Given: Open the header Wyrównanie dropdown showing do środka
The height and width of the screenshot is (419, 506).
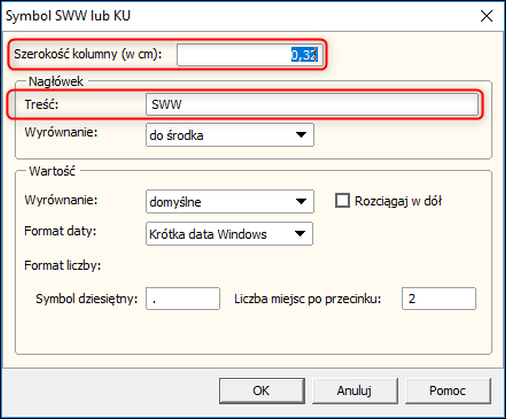Looking at the screenshot, I should click(x=230, y=135).
